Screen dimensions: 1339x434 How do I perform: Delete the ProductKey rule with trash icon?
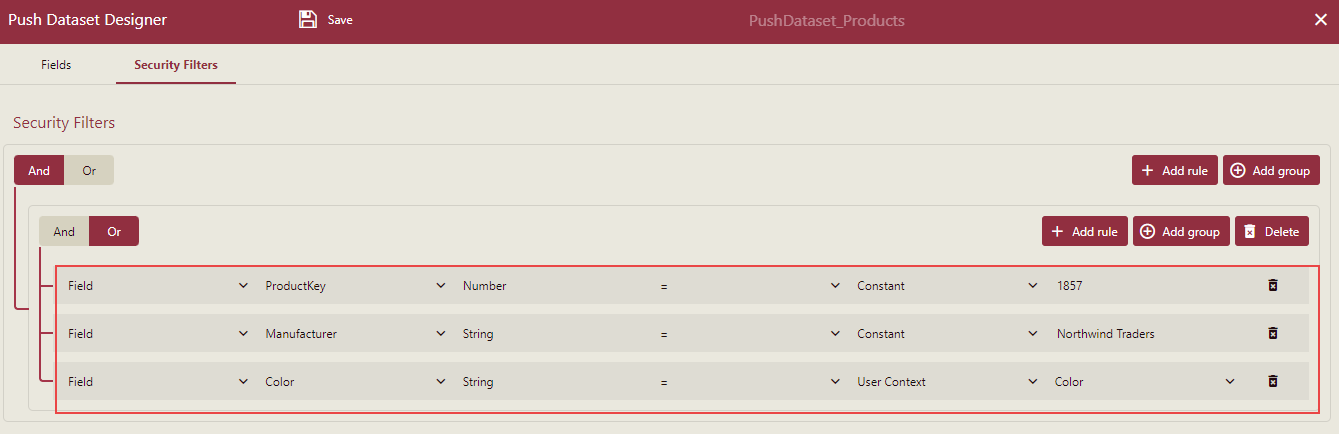click(1273, 286)
